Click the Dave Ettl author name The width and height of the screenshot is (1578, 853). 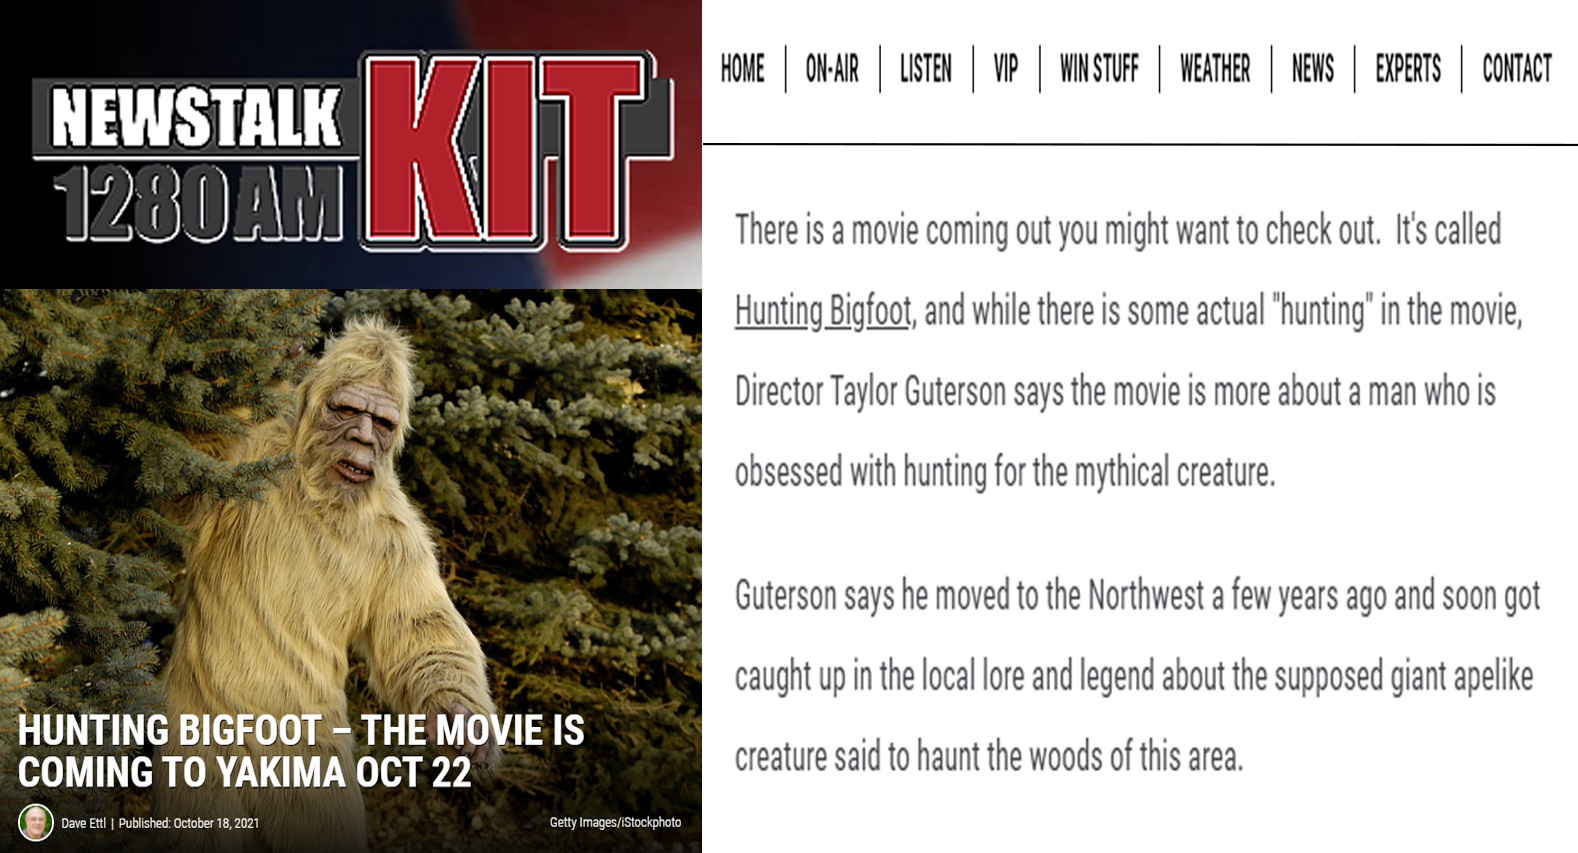pyautogui.click(x=83, y=823)
